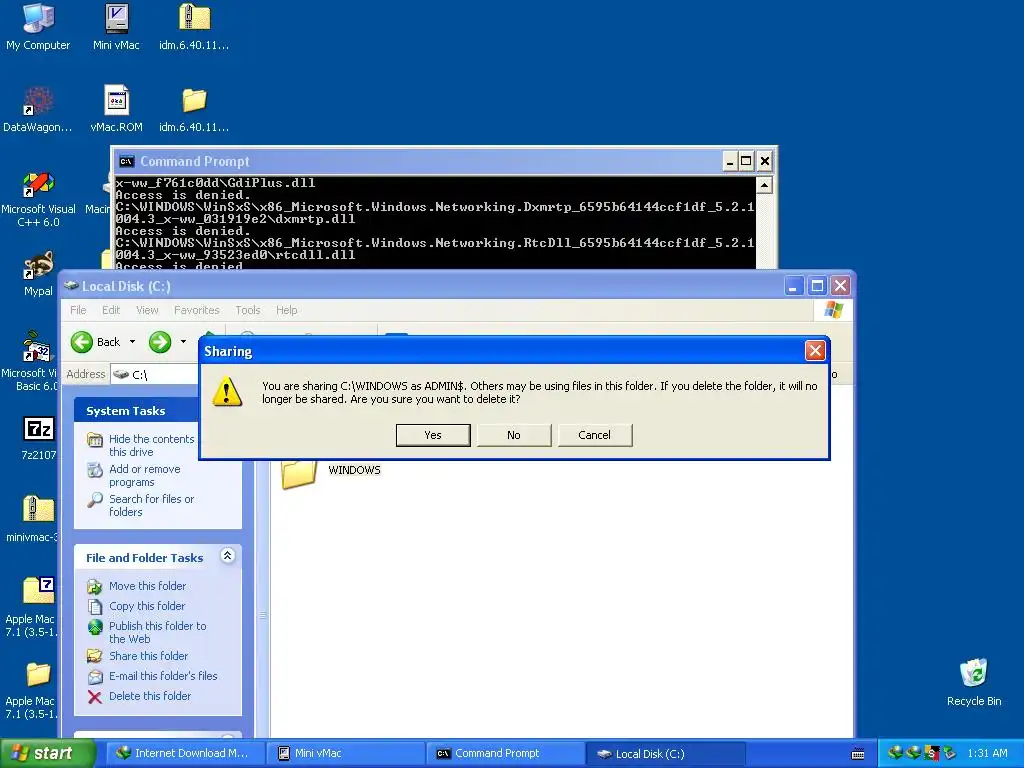
Task: Select the WINDOWS folder icon in Explorer
Action: tap(298, 473)
